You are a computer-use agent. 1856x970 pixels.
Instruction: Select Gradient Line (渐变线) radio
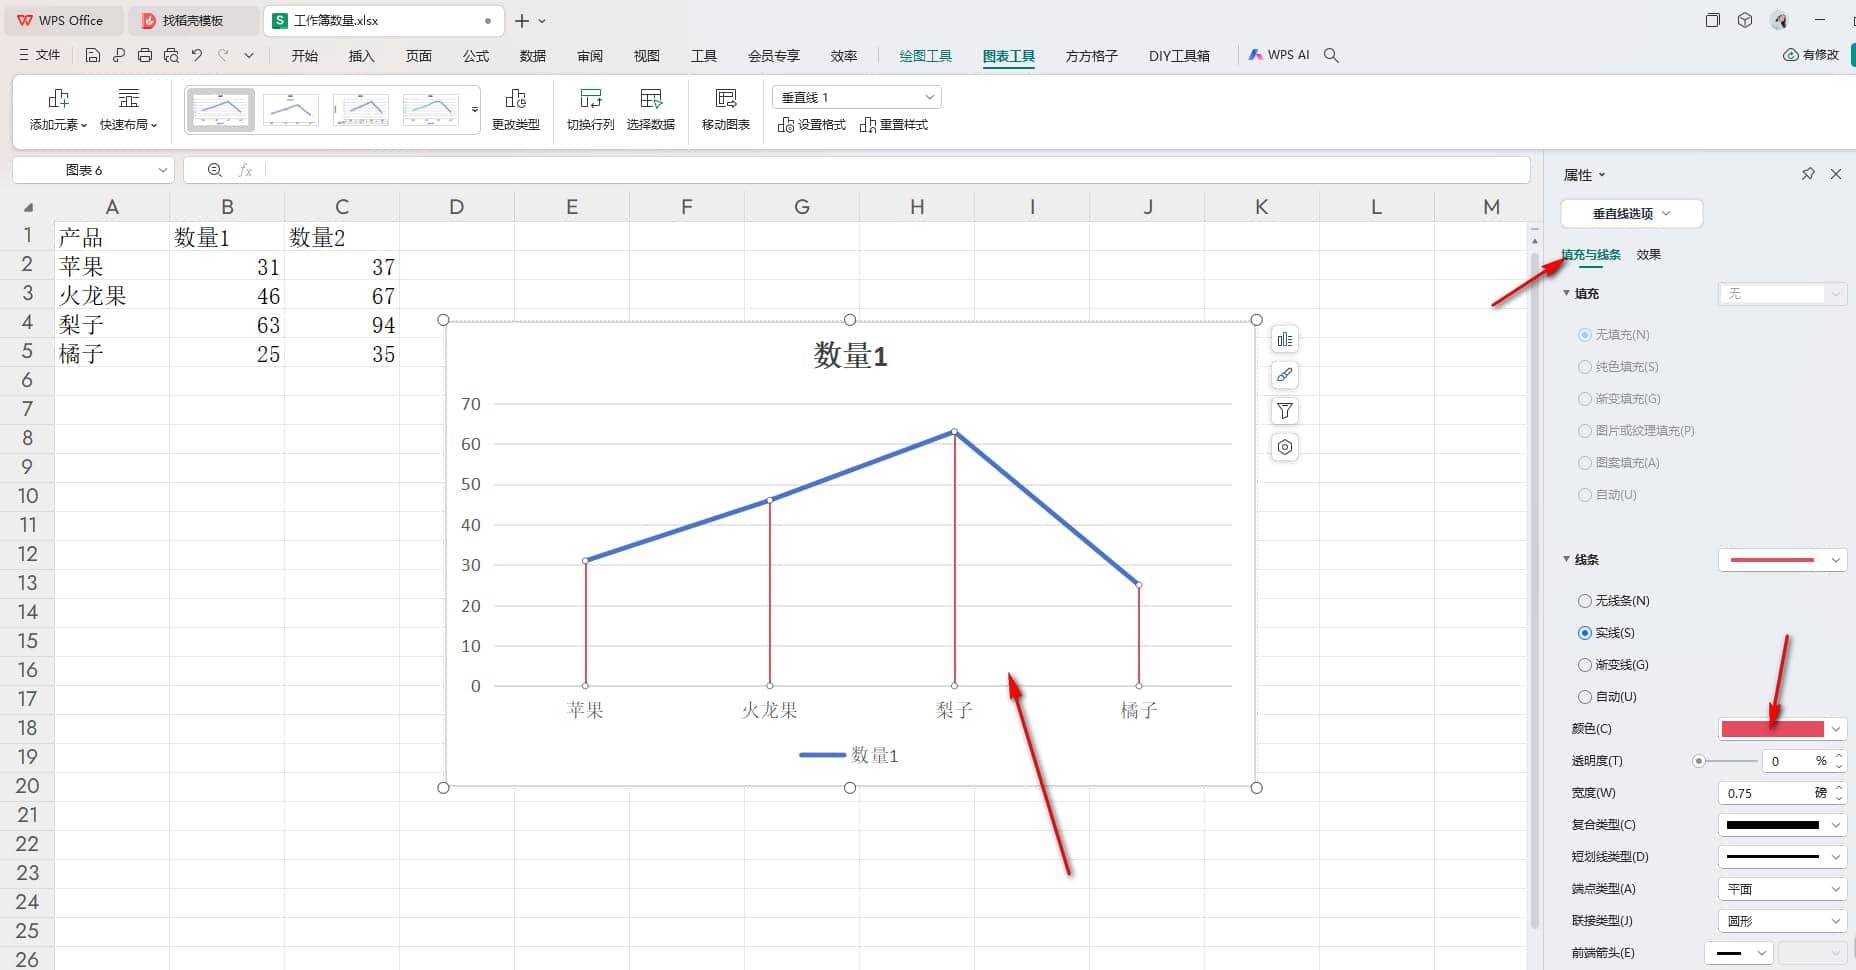tap(1584, 665)
